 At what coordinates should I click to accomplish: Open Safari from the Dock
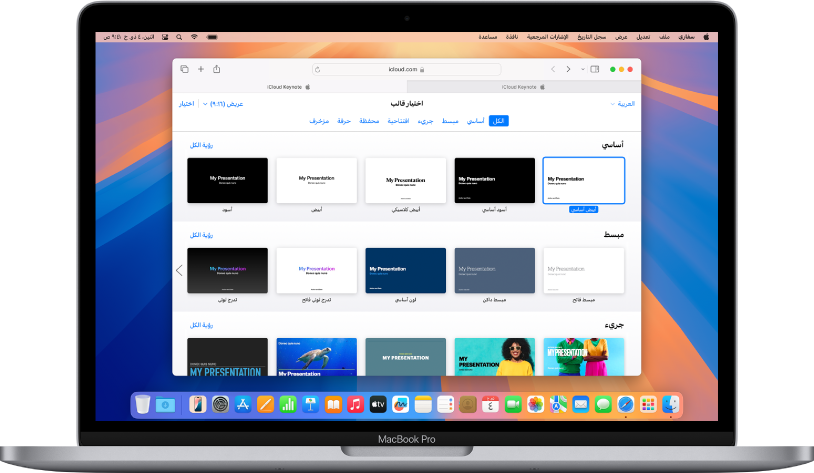coord(626,404)
